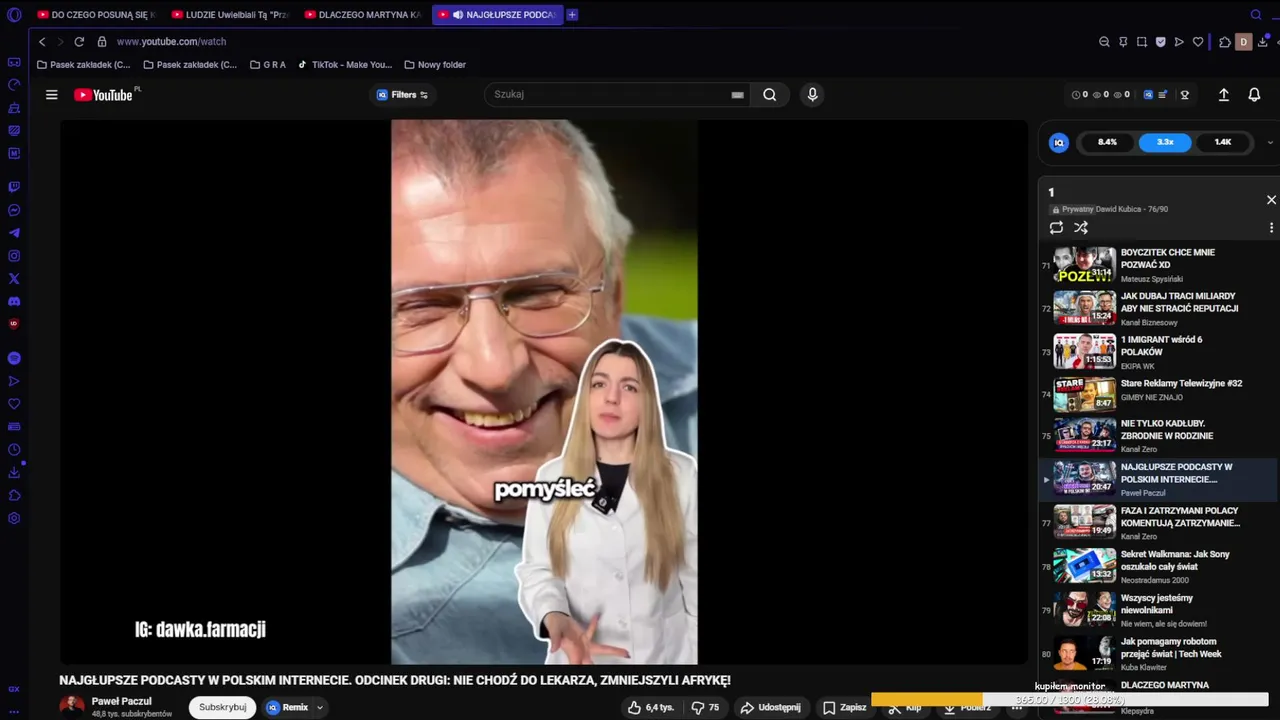Open the TikTok - Make You... bookmark
Viewport: 1280px width, 720px height.
click(x=345, y=65)
